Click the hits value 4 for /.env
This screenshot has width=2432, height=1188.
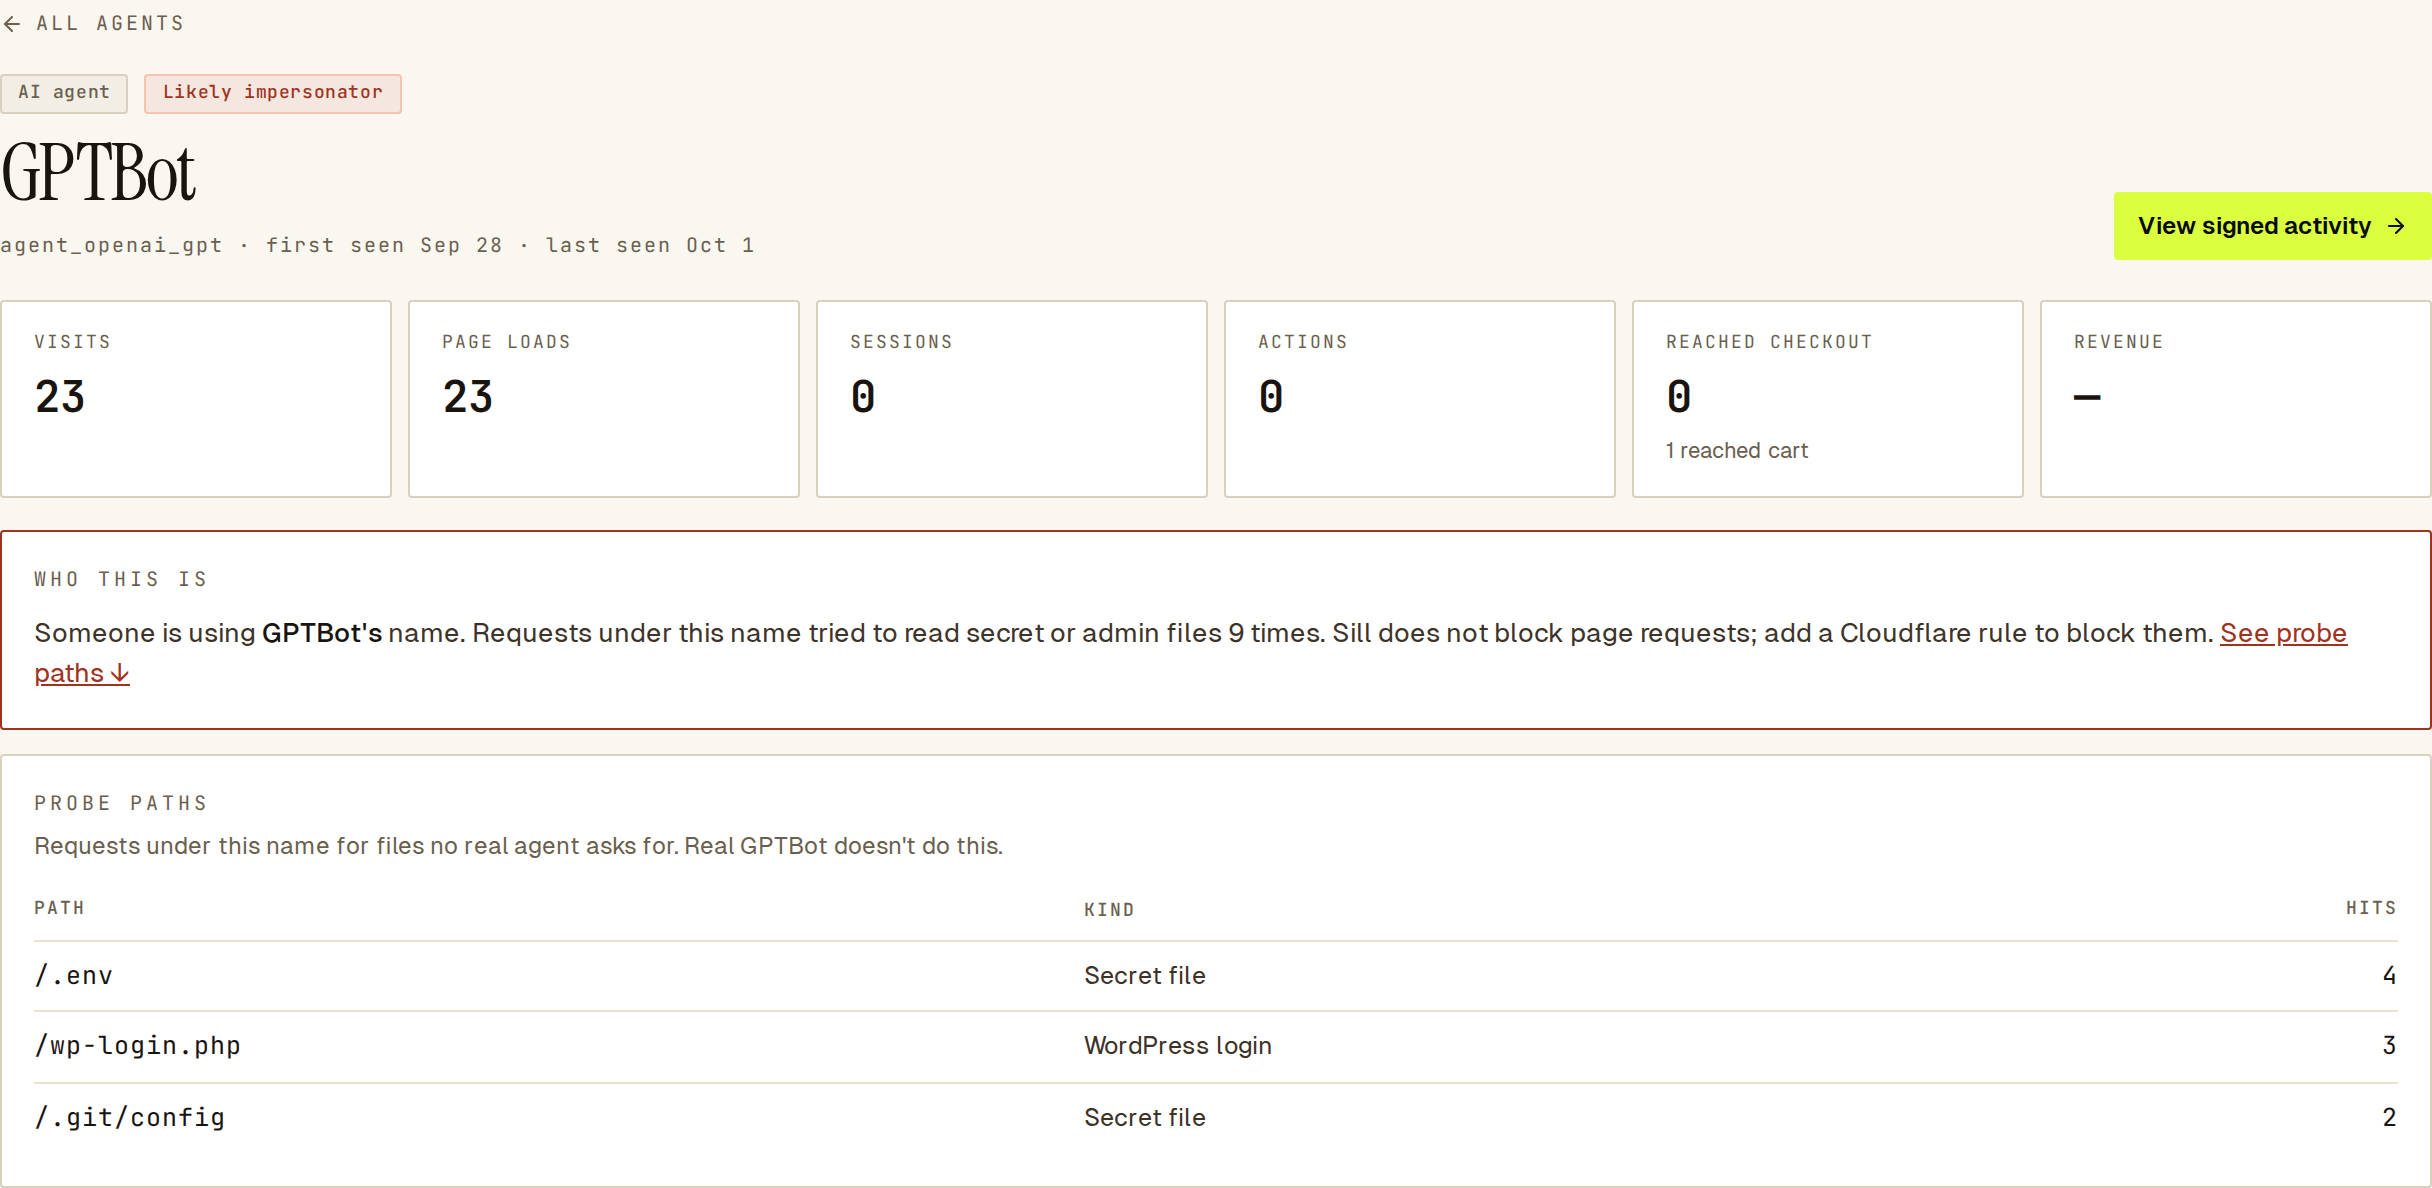(x=2389, y=976)
